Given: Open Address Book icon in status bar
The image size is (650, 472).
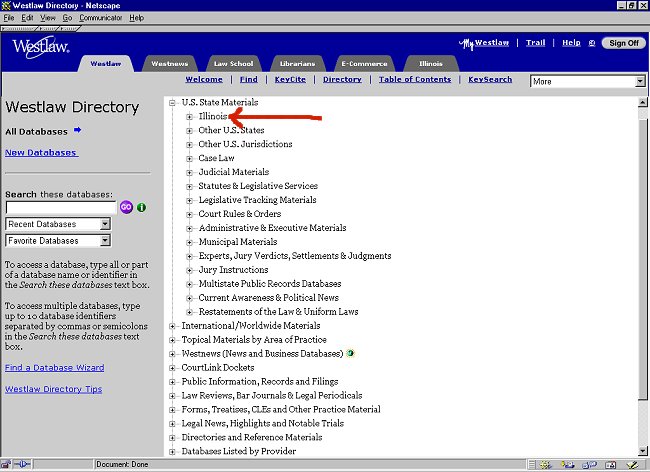Looking at the screenshot, I should click(611, 465).
